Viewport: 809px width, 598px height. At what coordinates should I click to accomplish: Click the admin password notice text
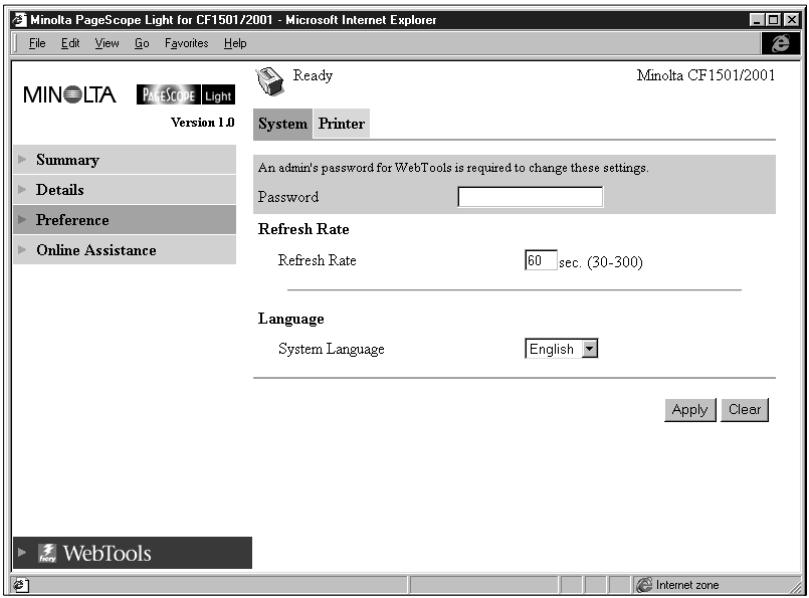[453, 168]
